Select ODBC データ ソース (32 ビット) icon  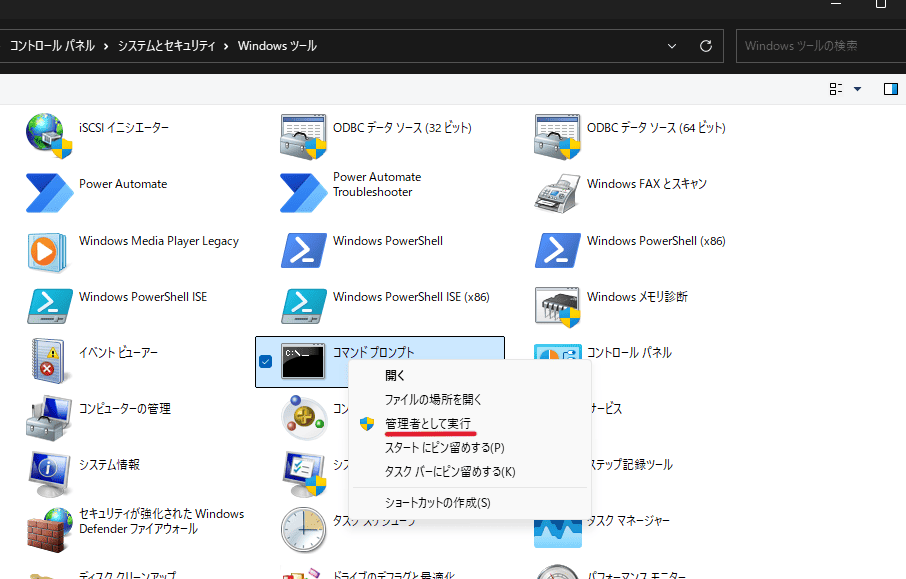303,136
